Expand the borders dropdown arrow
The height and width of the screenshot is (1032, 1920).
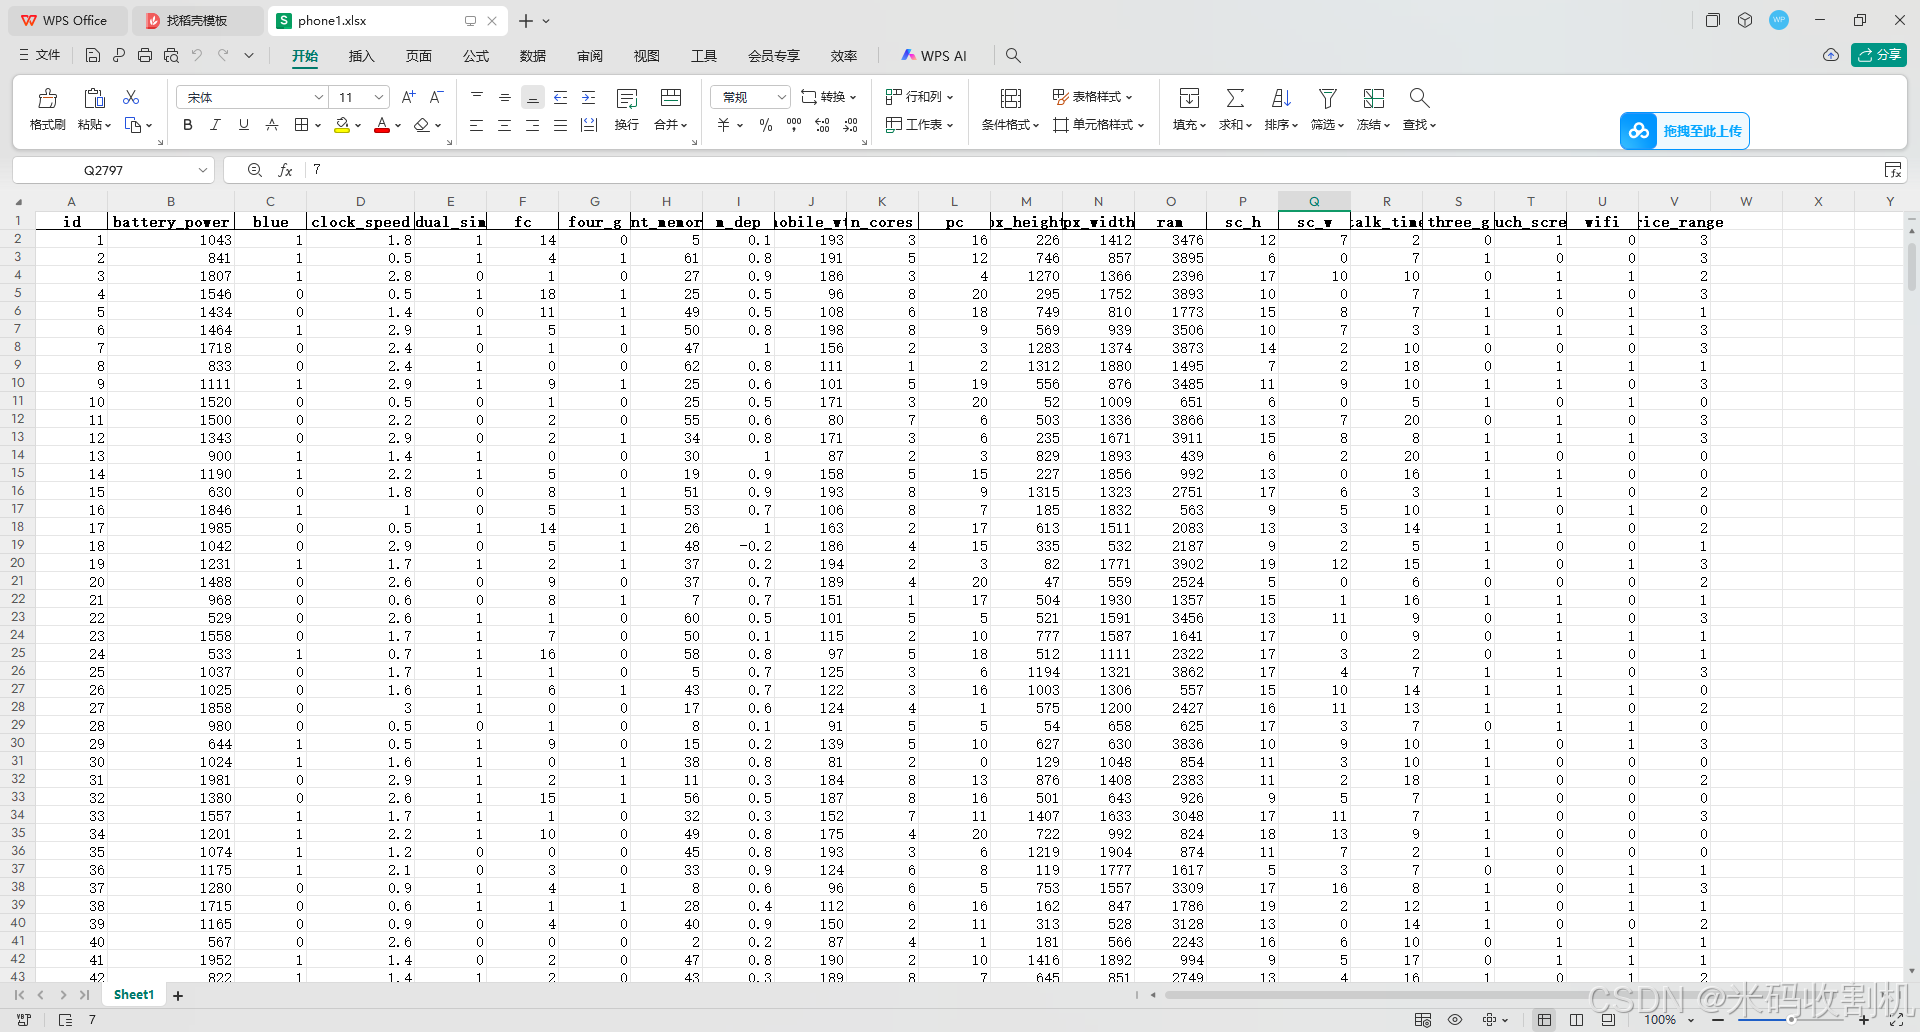(318, 126)
